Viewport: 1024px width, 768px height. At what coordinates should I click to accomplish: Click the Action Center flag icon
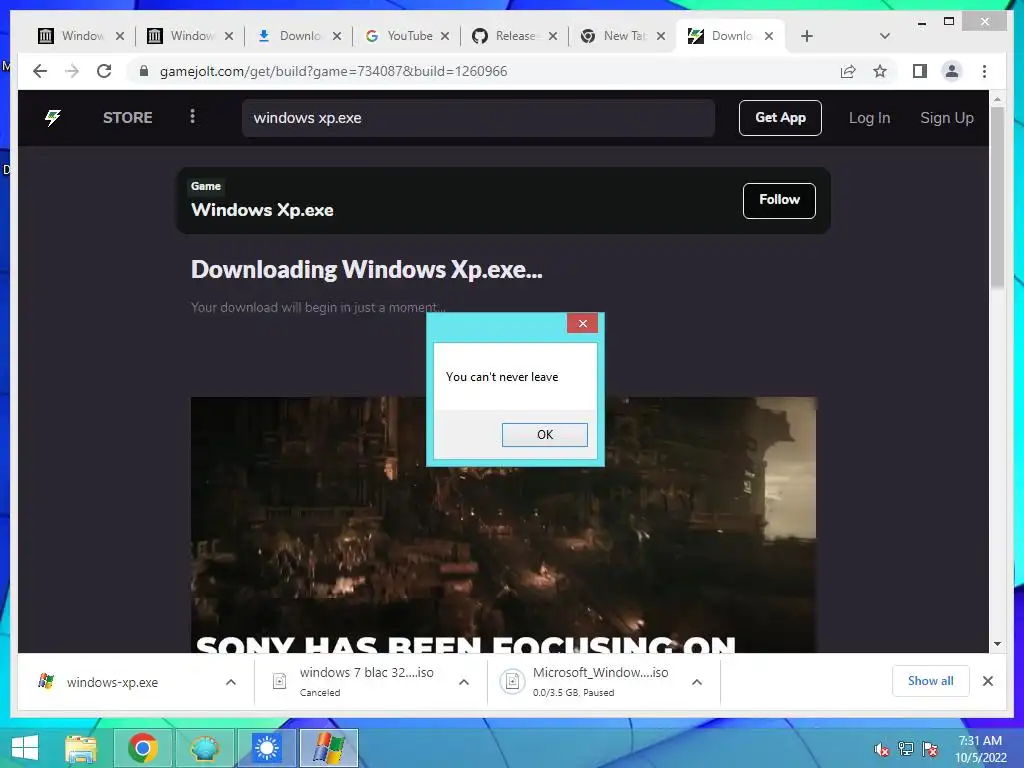[930, 749]
